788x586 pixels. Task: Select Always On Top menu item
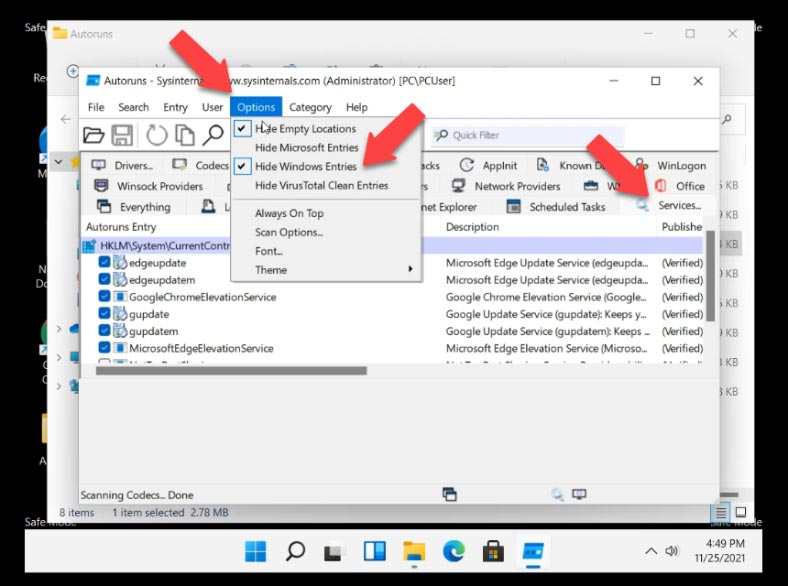click(x=289, y=213)
